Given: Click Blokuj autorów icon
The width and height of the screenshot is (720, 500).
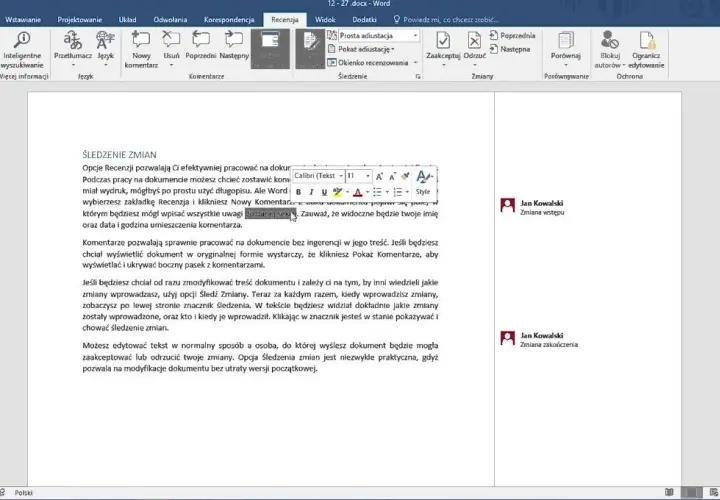Looking at the screenshot, I should 610,40.
